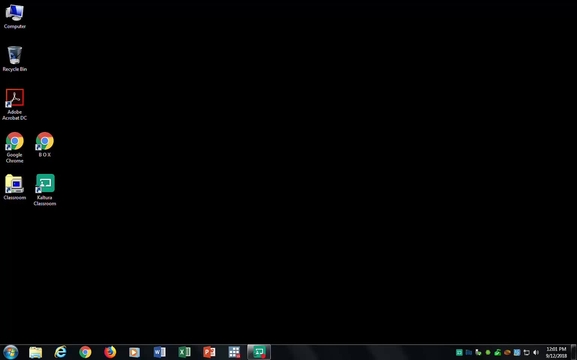Image resolution: width=577 pixels, height=360 pixels.
Task: Open Internet Explorer from the taskbar
Action: pos(60,352)
